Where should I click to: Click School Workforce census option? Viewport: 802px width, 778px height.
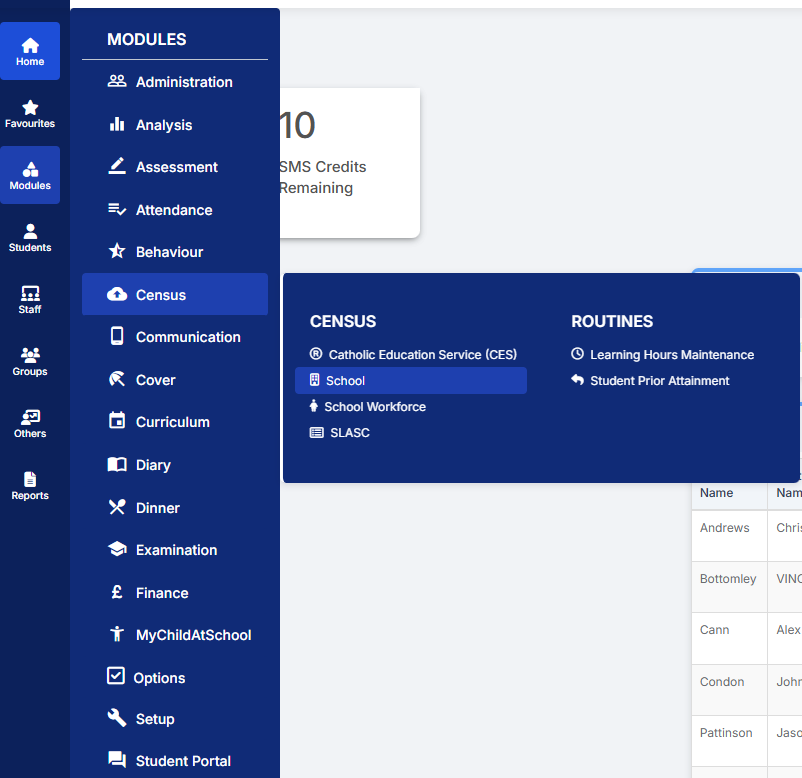pos(374,407)
